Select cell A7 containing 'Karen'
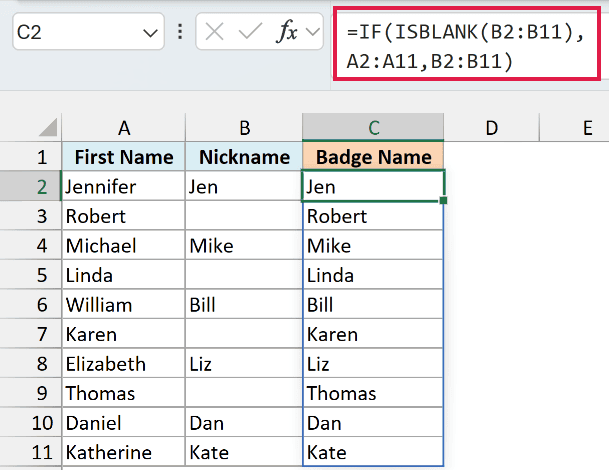 coord(124,334)
